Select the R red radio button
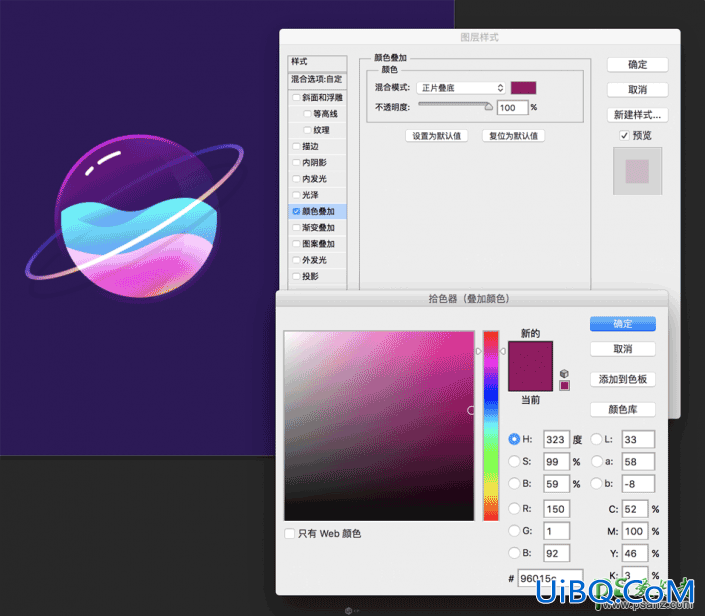The height and width of the screenshot is (616, 705). pyautogui.click(x=514, y=509)
